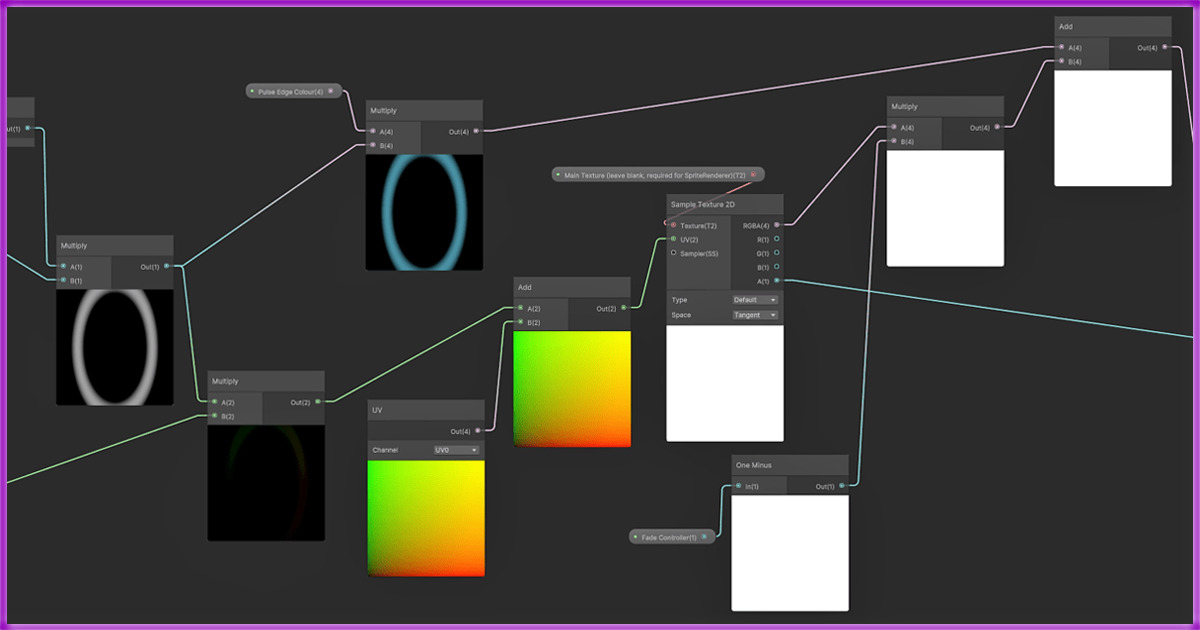
Task: Expand the Channel dropdown showing UV0
Action: pyautogui.click(x=456, y=450)
